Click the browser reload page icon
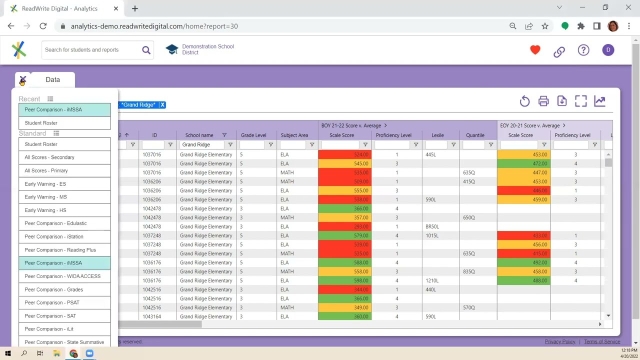This screenshot has width=640, height=360. 43,26
